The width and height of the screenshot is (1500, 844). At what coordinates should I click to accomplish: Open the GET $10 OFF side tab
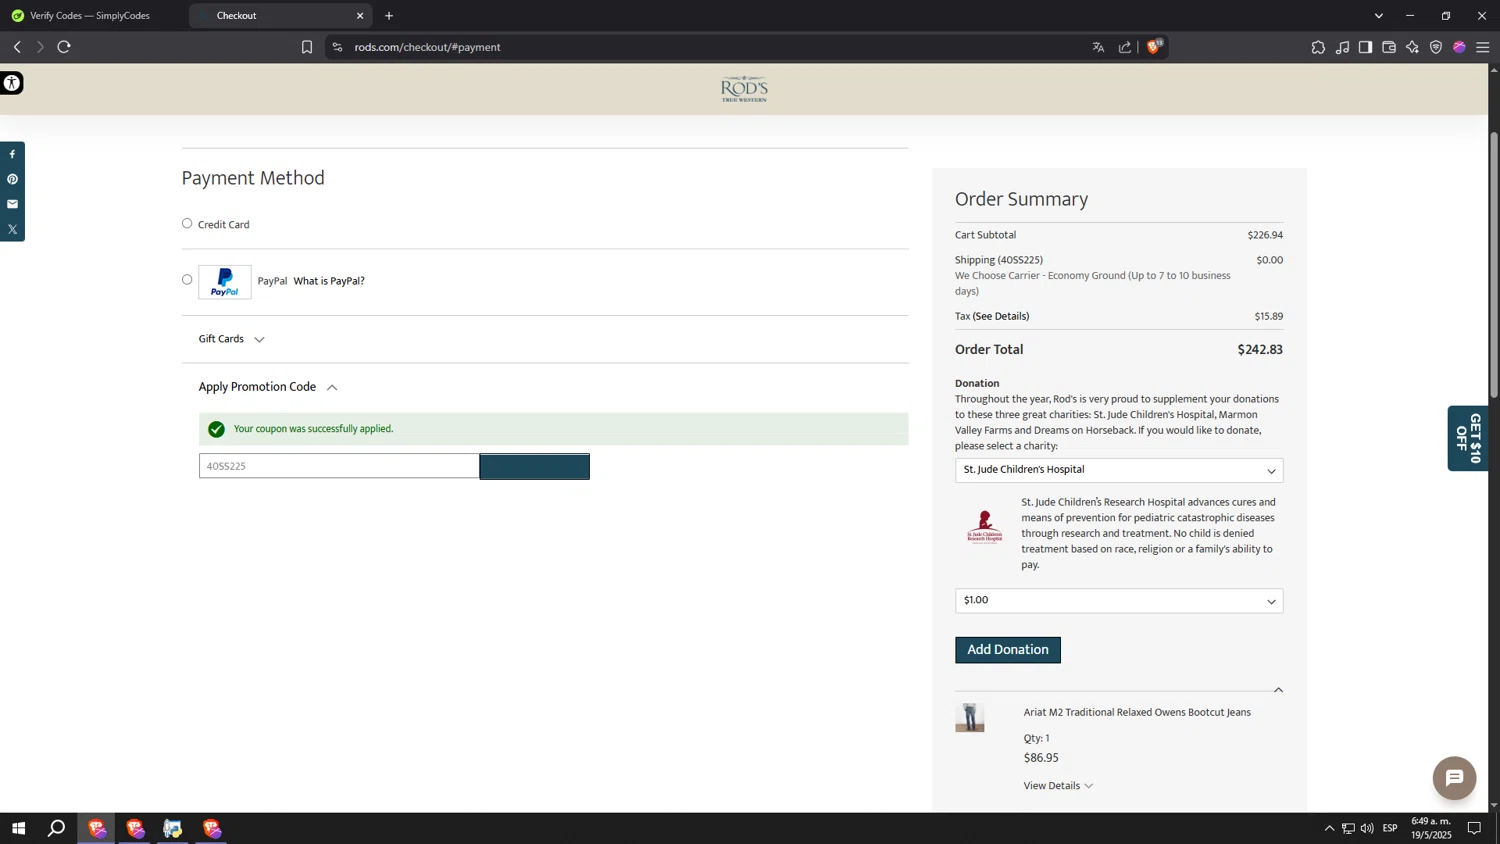1468,438
